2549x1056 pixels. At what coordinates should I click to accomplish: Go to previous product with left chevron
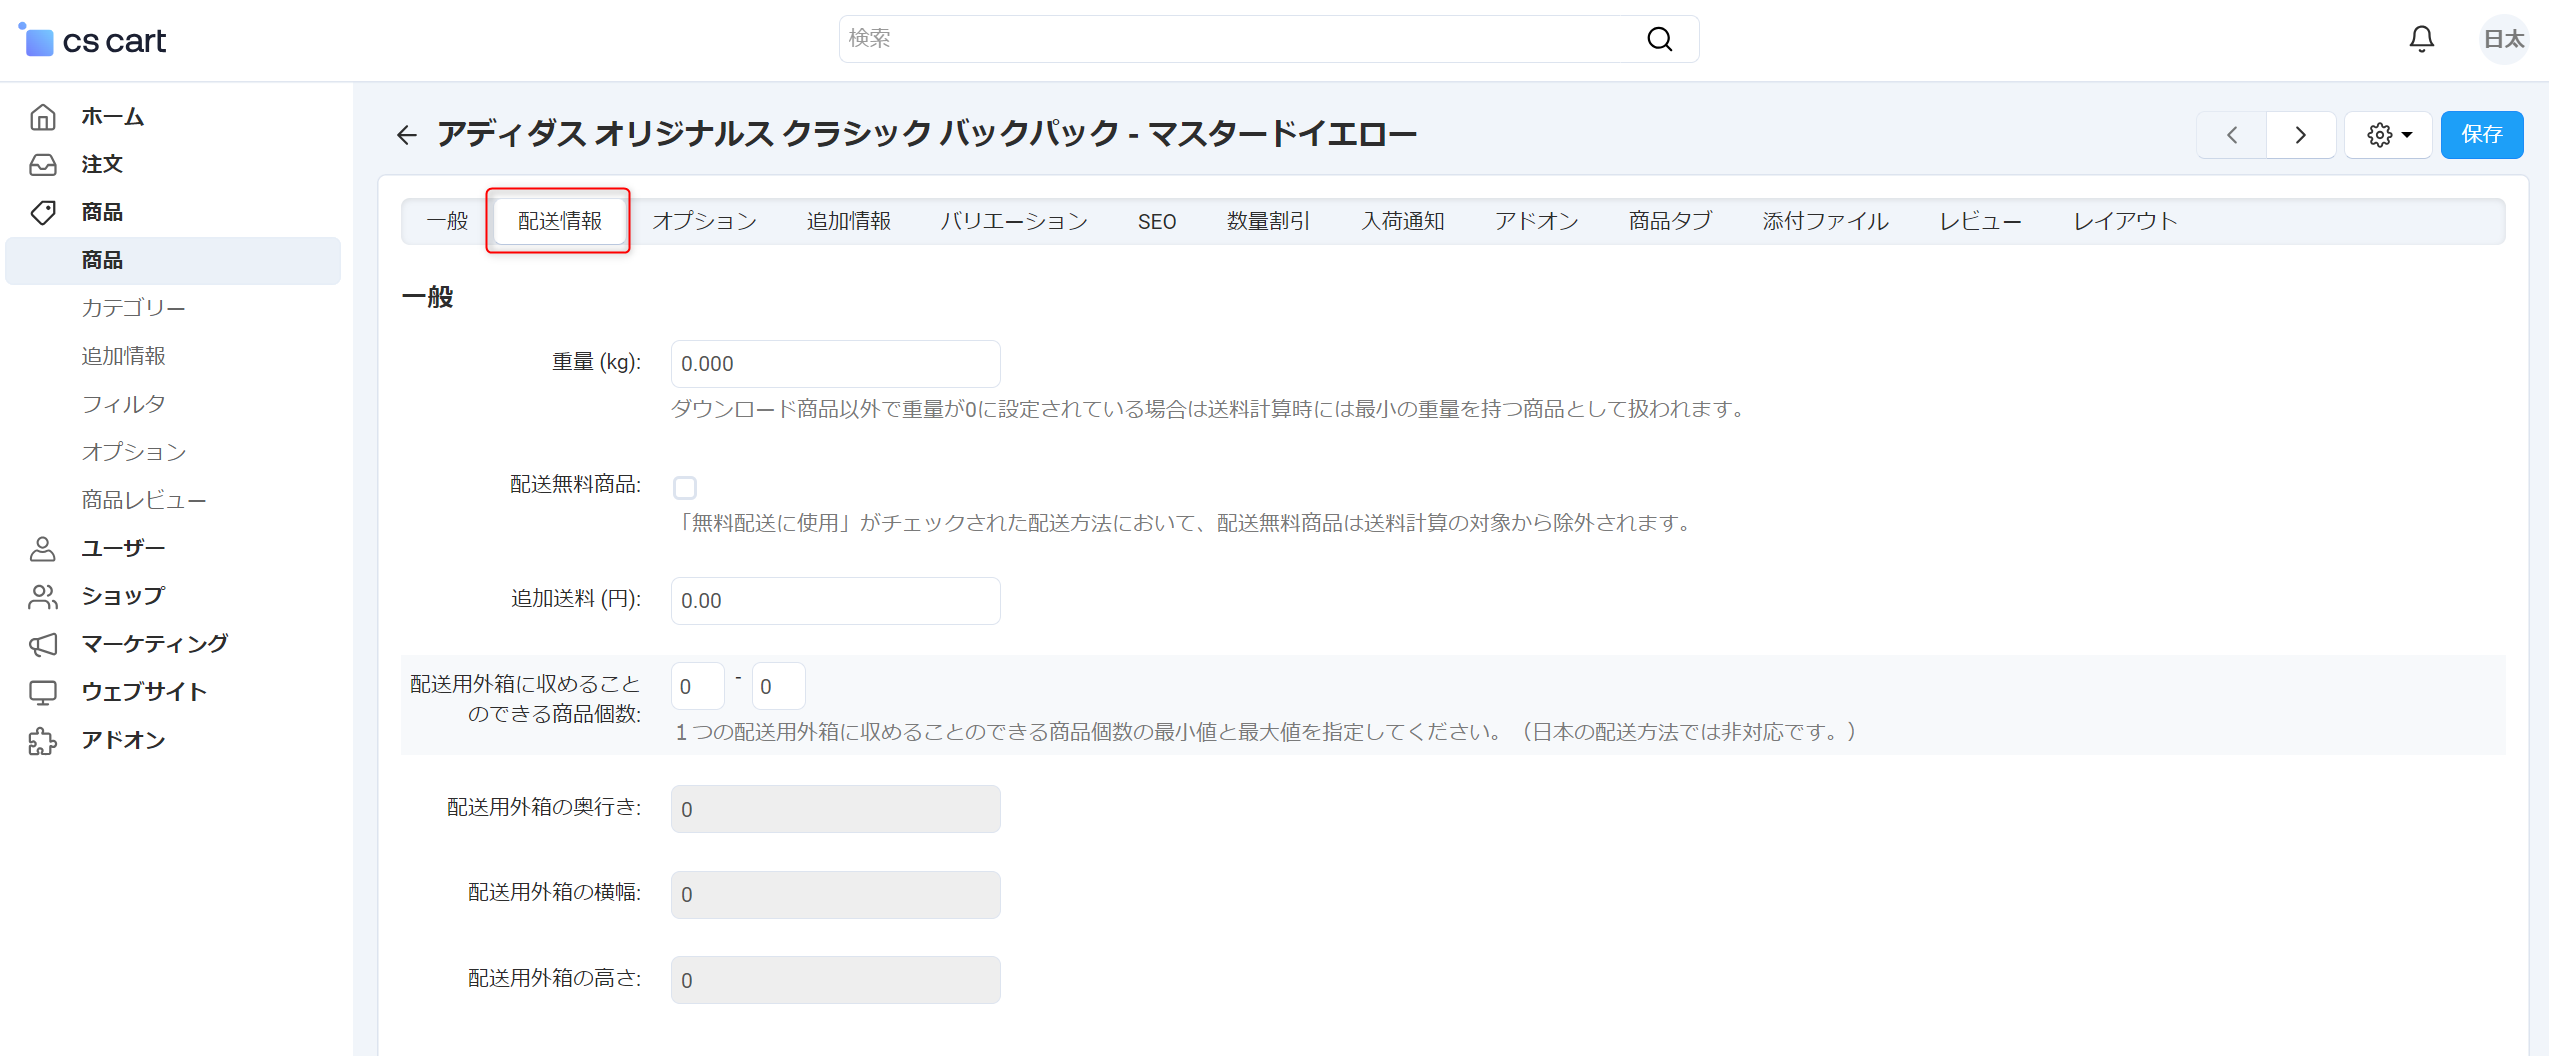[2232, 135]
